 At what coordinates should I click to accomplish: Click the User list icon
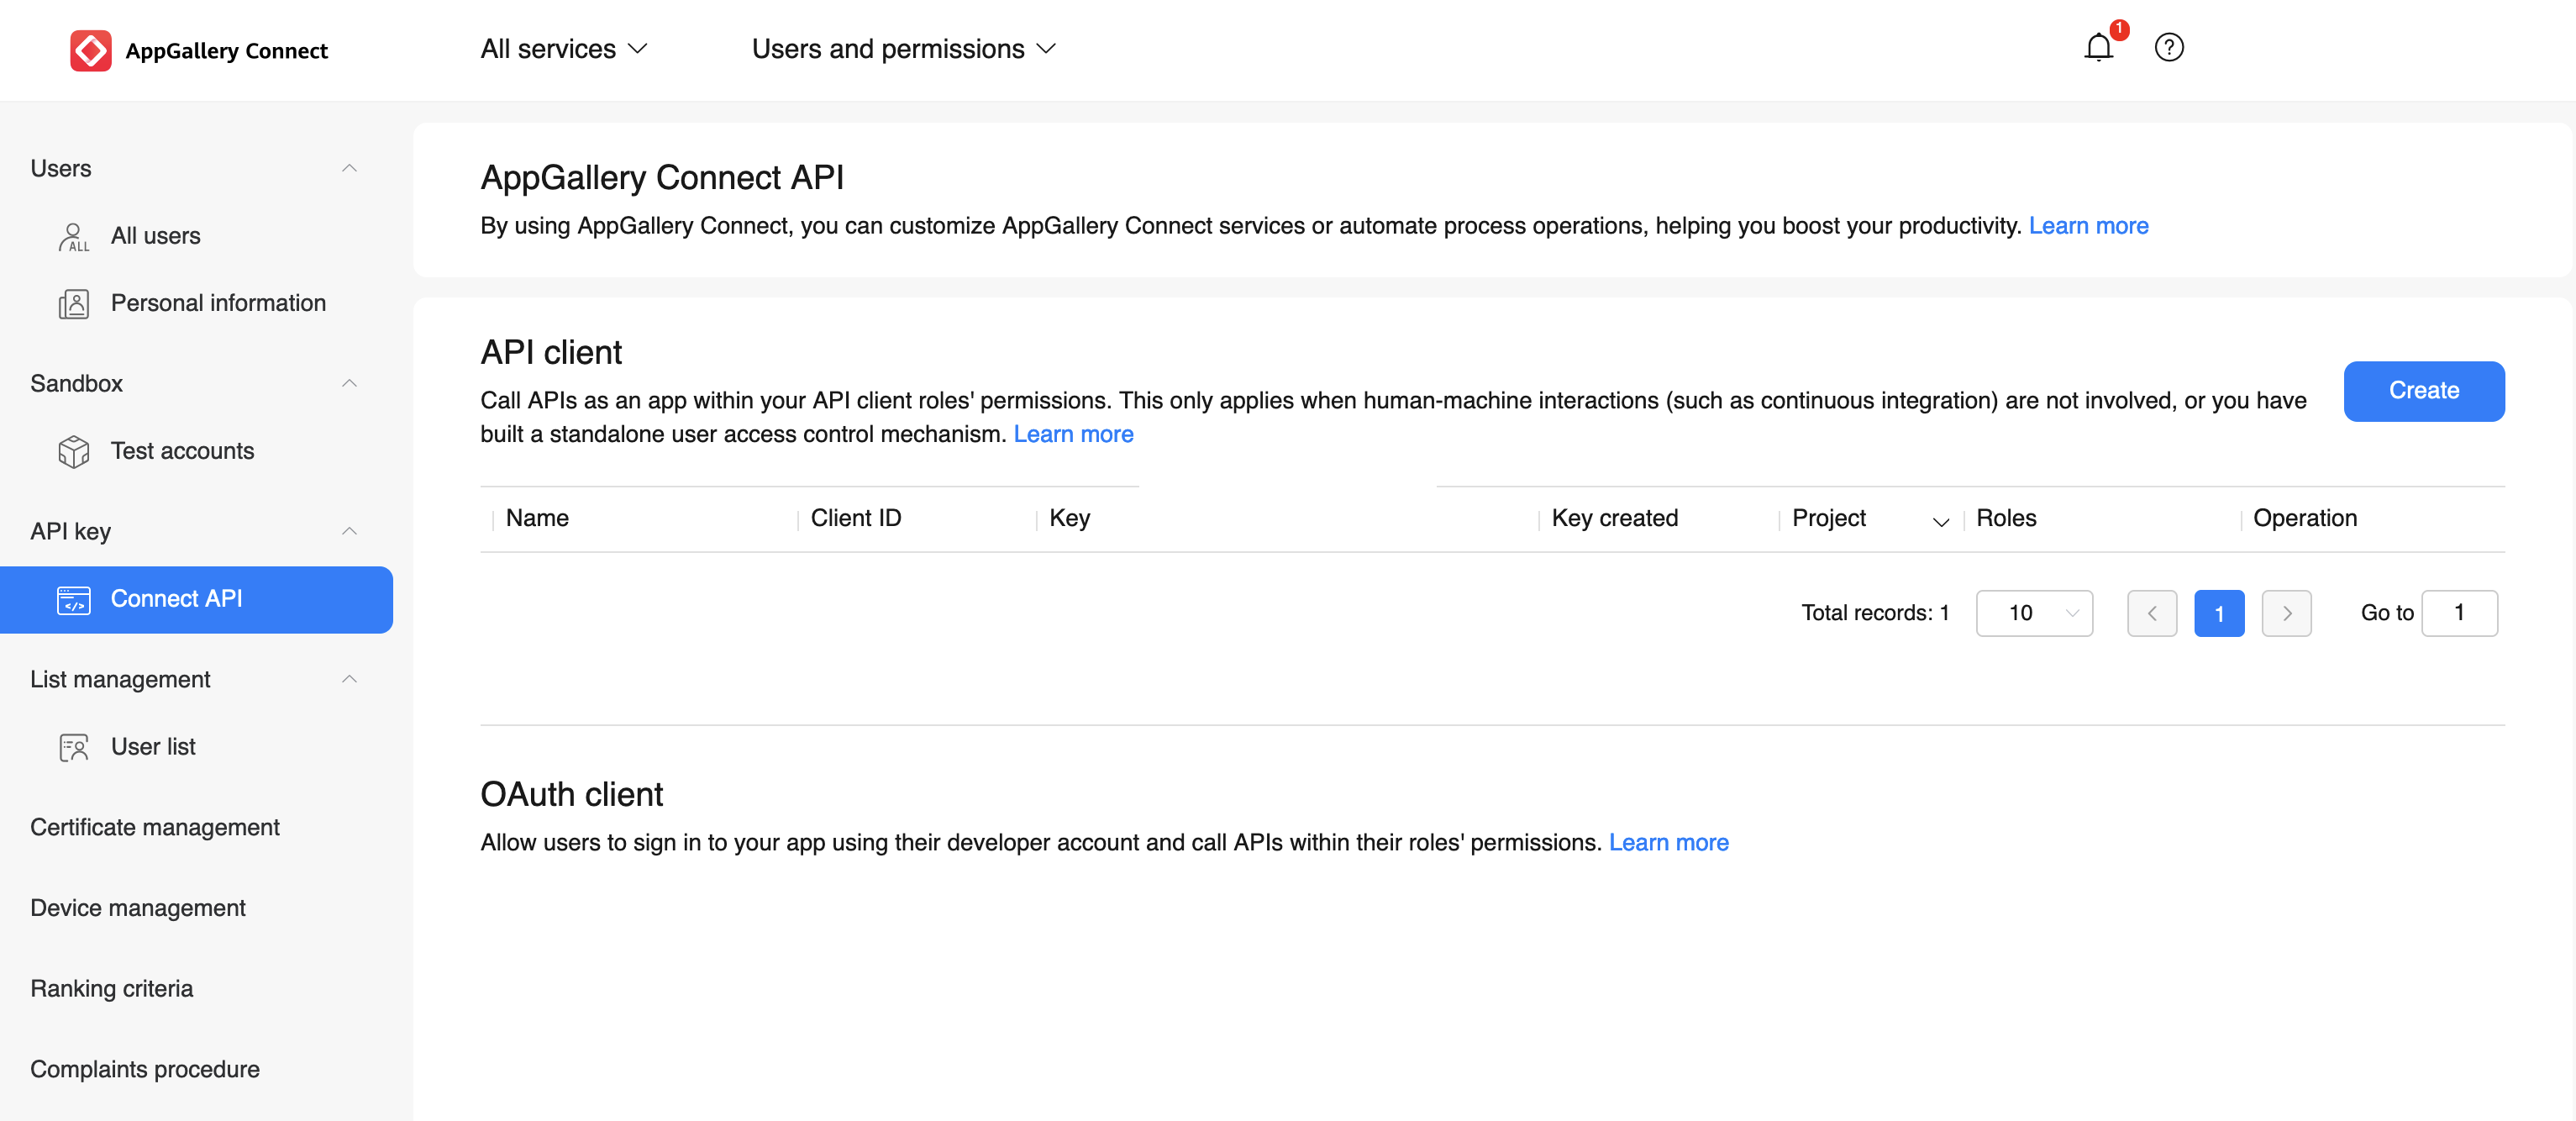pyautogui.click(x=73, y=748)
